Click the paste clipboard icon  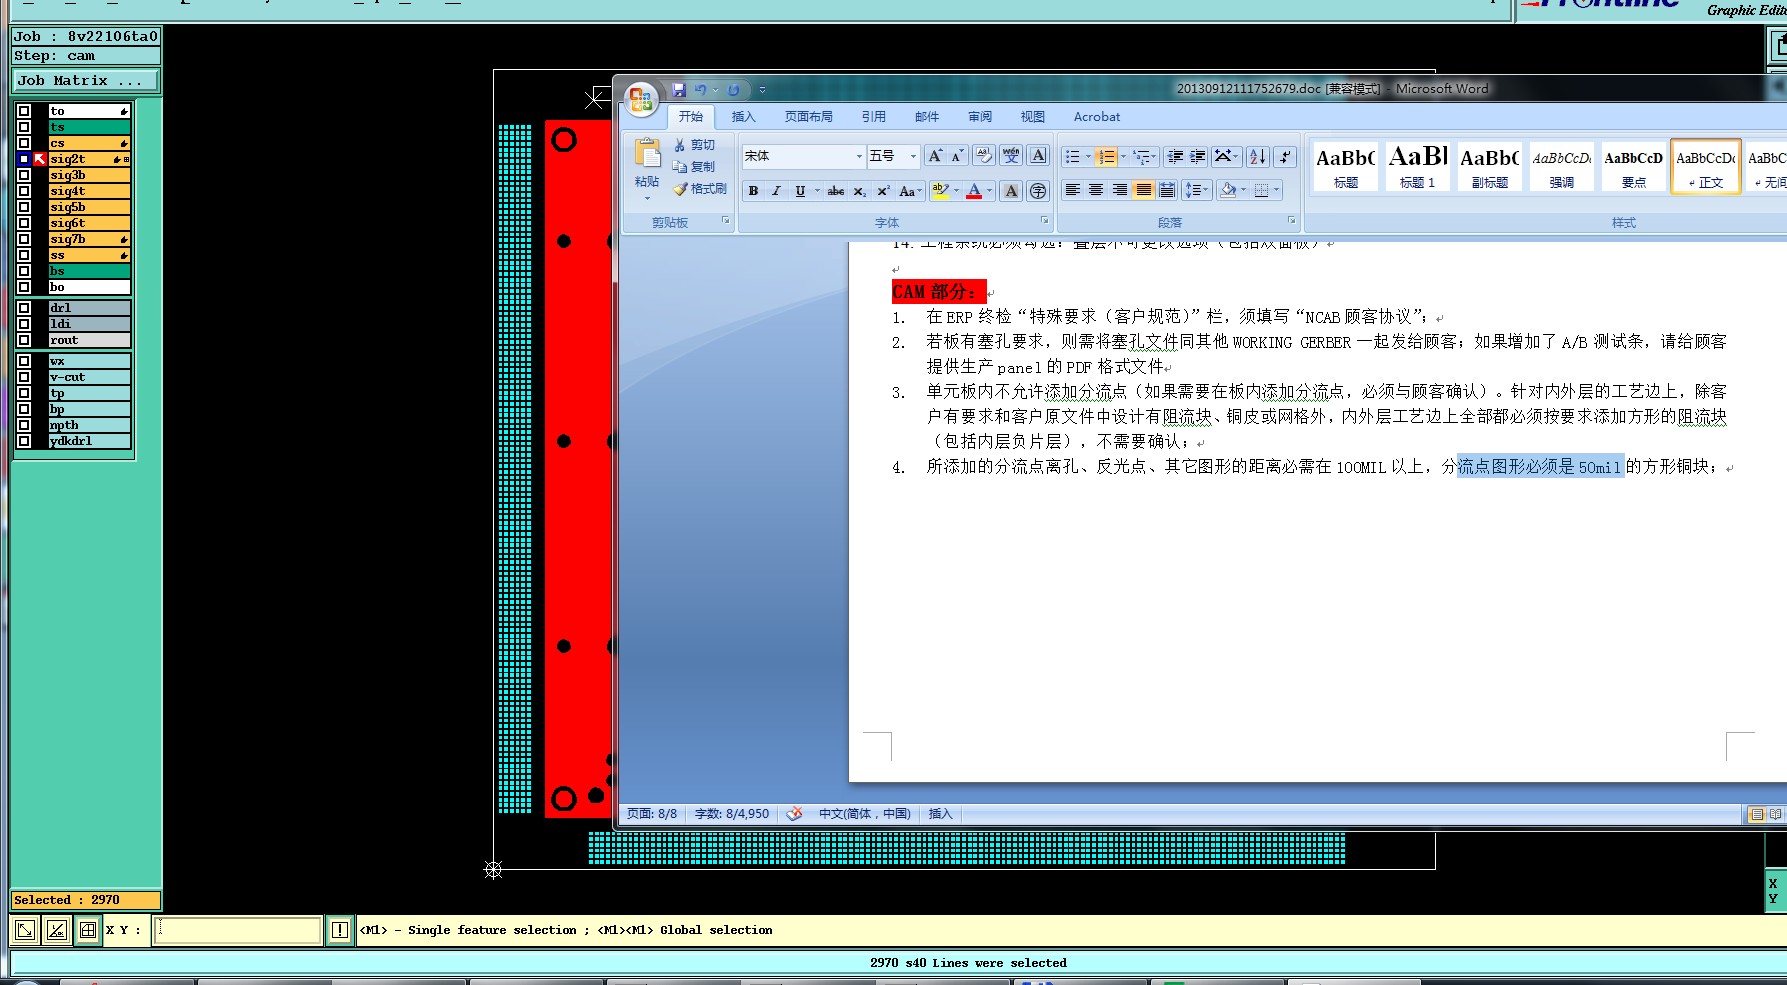[647, 152]
